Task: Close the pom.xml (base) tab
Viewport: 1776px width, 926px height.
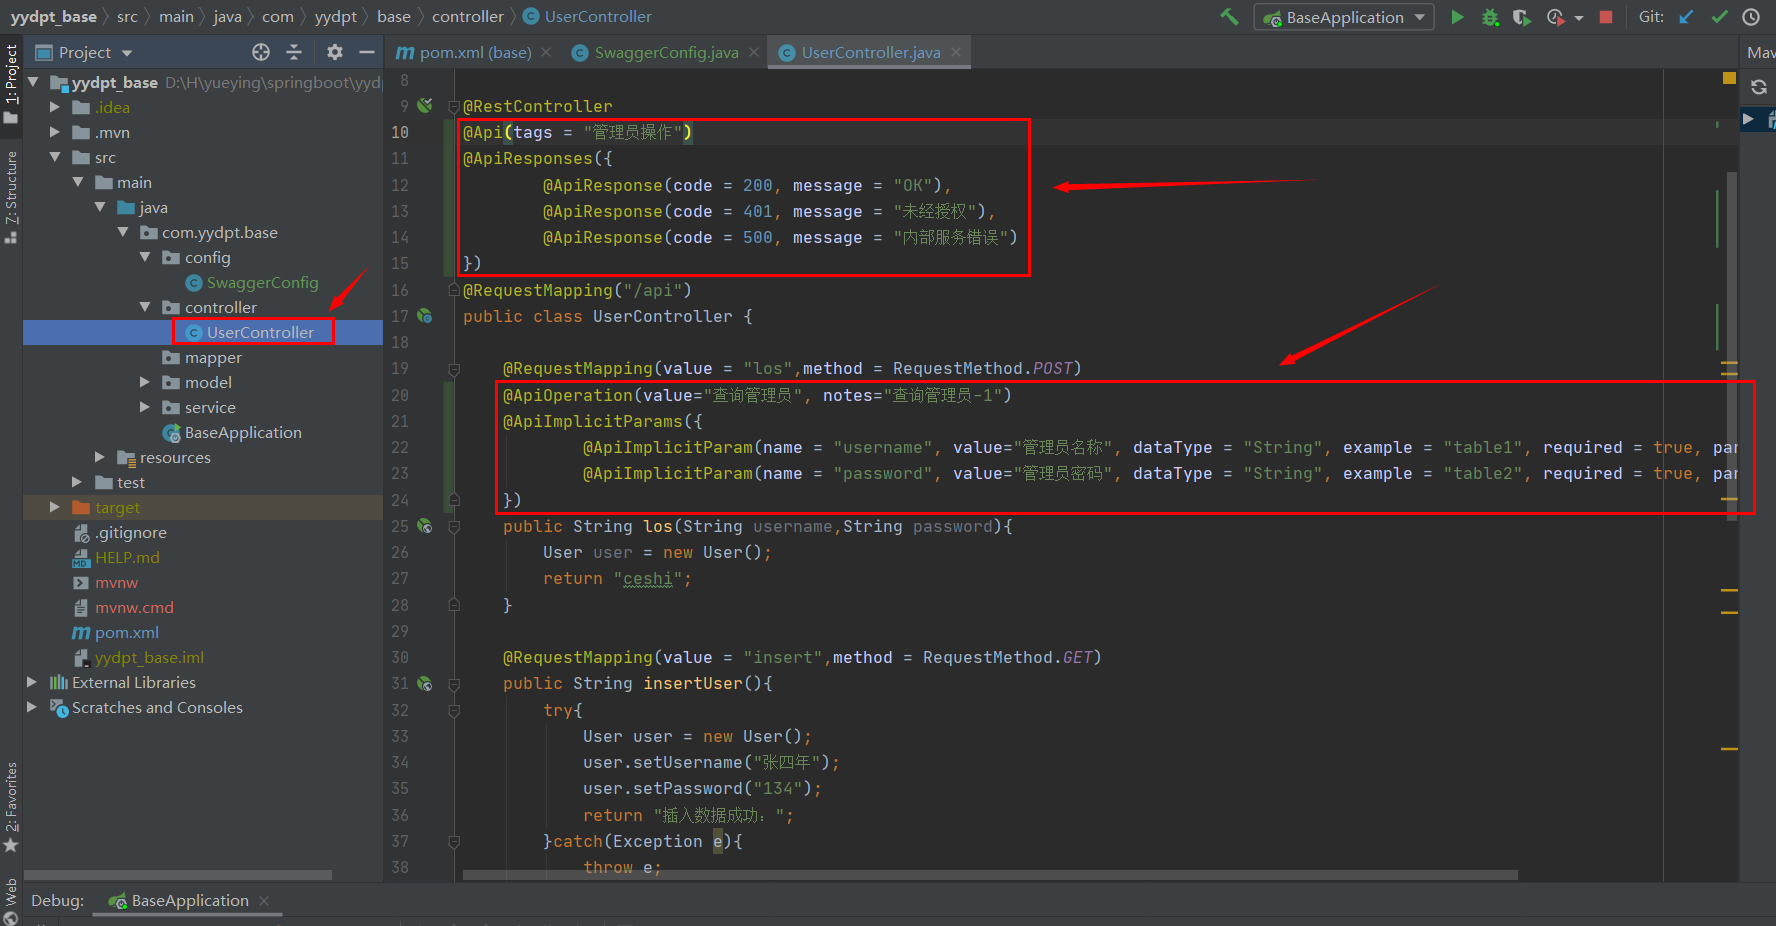Action: [x=546, y=52]
